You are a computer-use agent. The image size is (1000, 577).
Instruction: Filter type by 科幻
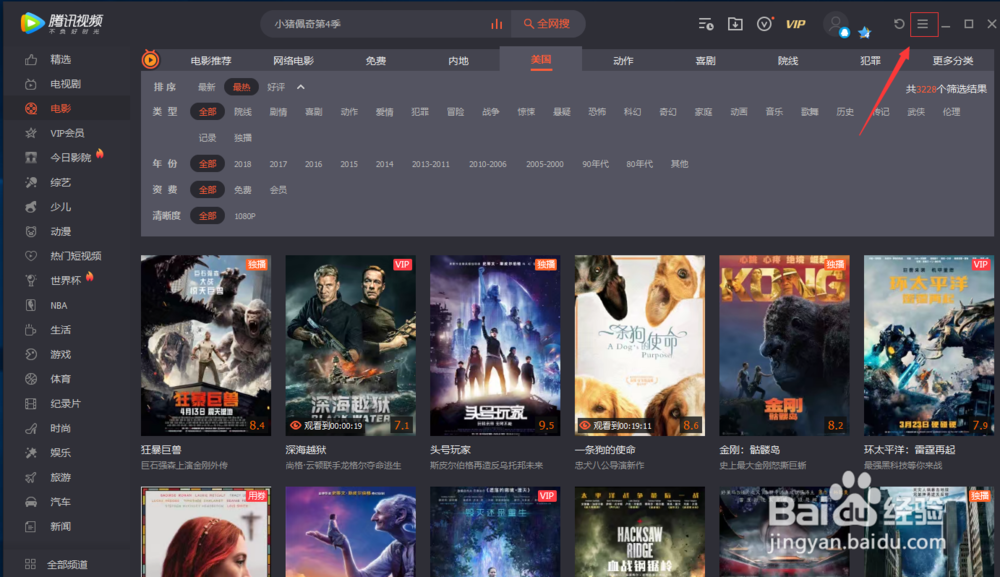632,112
